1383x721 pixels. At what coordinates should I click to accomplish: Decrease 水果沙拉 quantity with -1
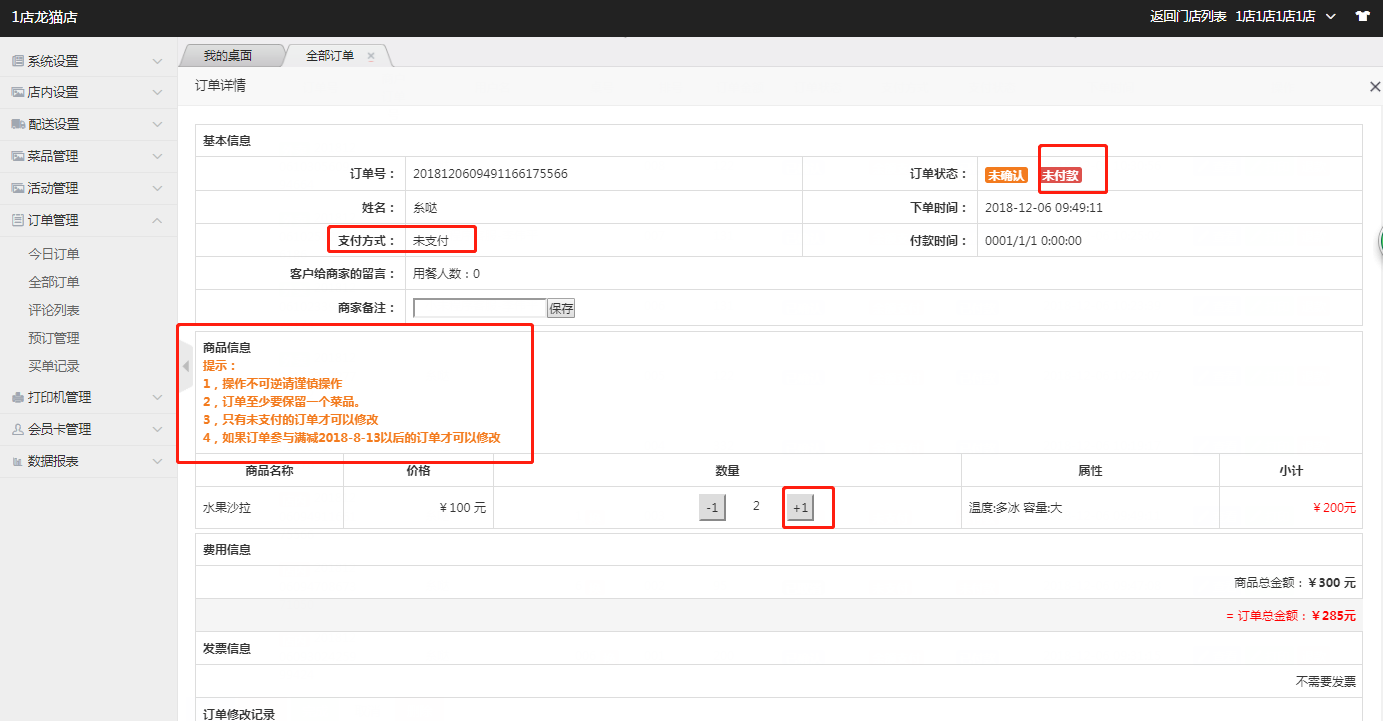[x=712, y=508]
